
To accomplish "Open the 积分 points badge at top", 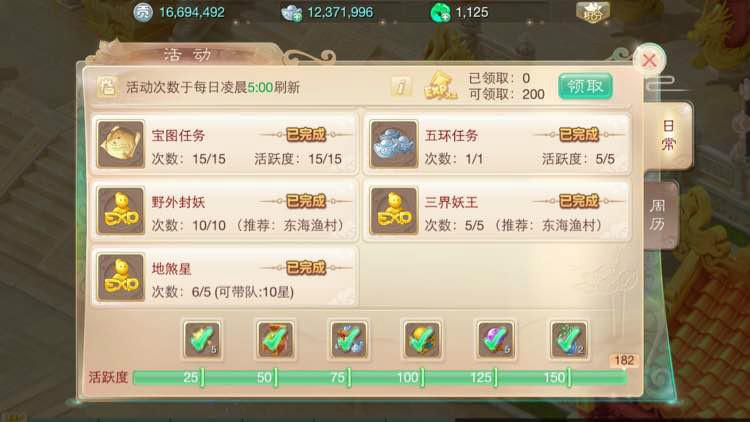I will (x=593, y=12).
